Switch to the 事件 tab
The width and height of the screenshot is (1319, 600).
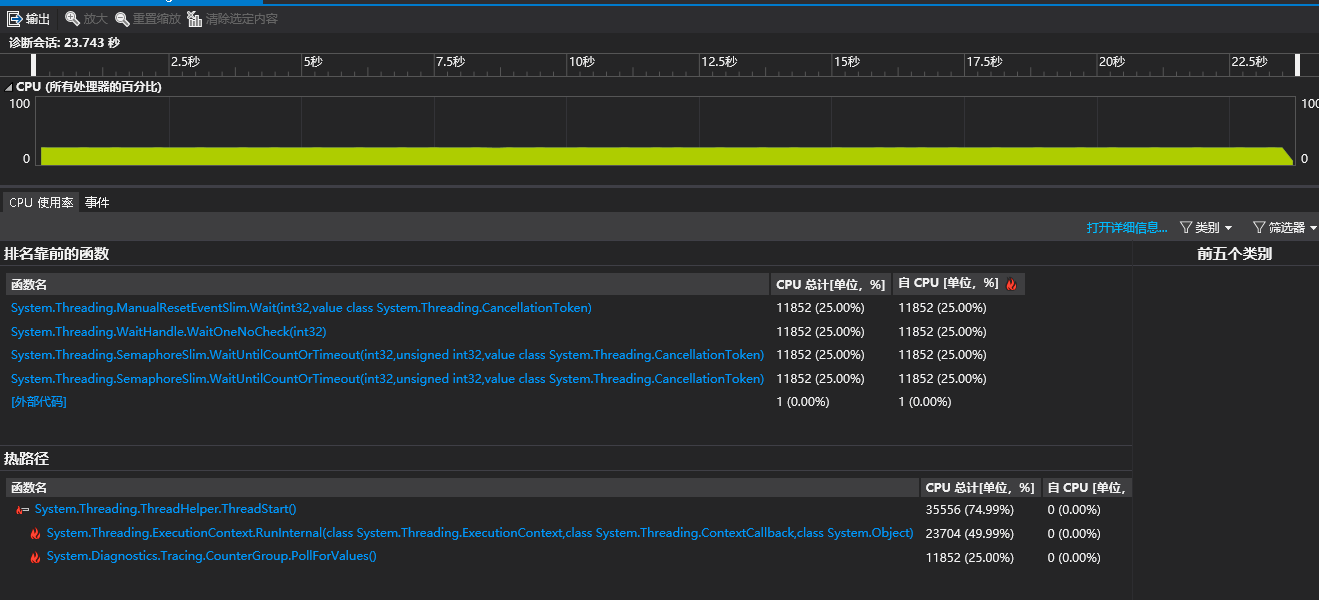point(97,202)
